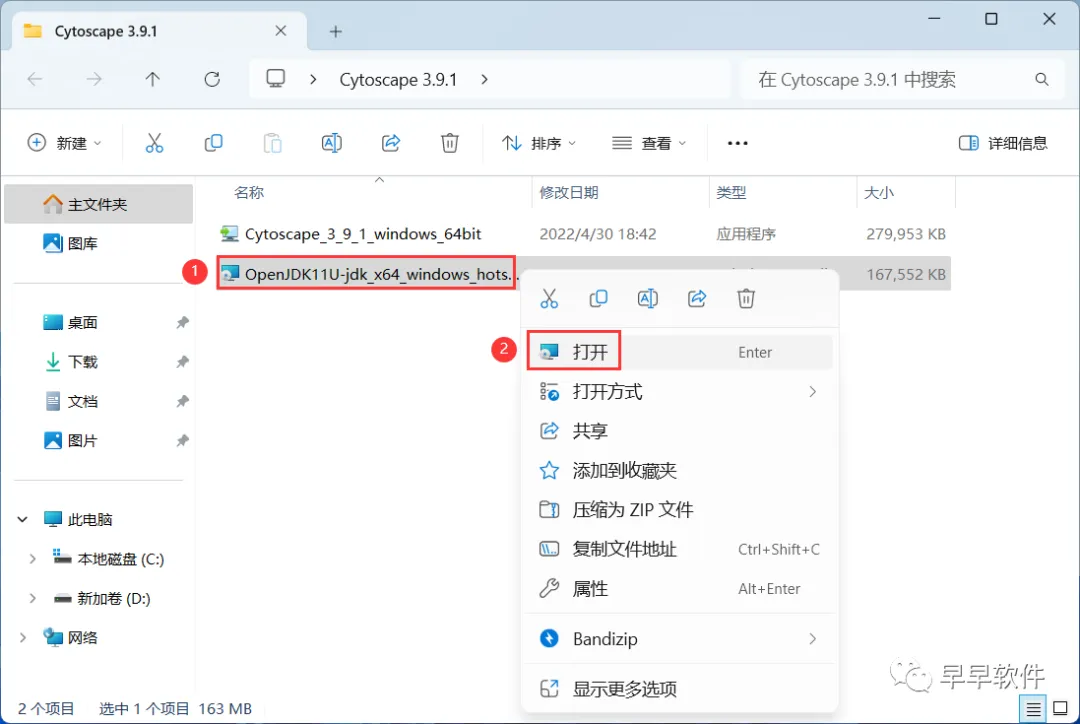This screenshot has width=1080, height=724.
Task: Open the 排序 sort dropdown
Action: tap(539, 143)
